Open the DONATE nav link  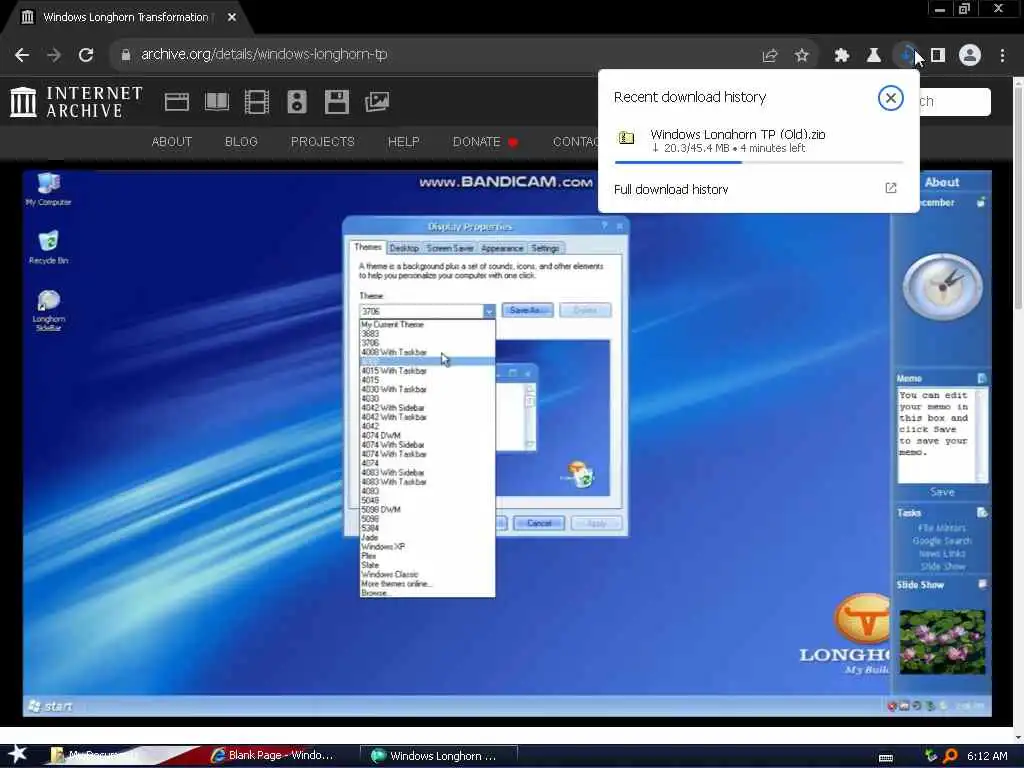coord(485,142)
